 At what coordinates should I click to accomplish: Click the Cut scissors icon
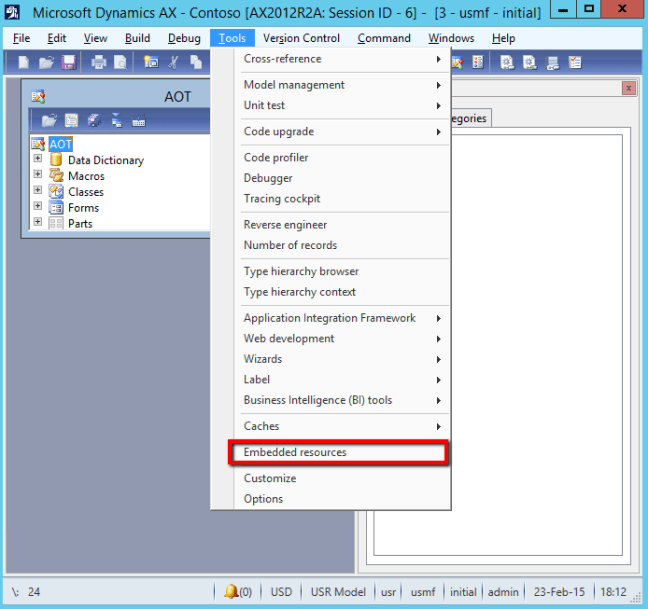pos(173,62)
